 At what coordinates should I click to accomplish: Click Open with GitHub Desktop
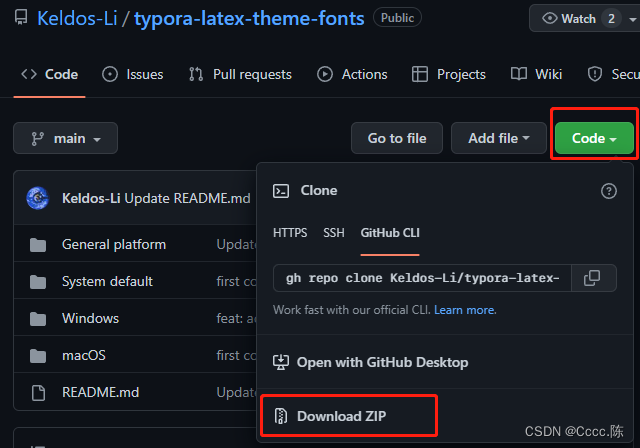pyautogui.click(x=382, y=362)
